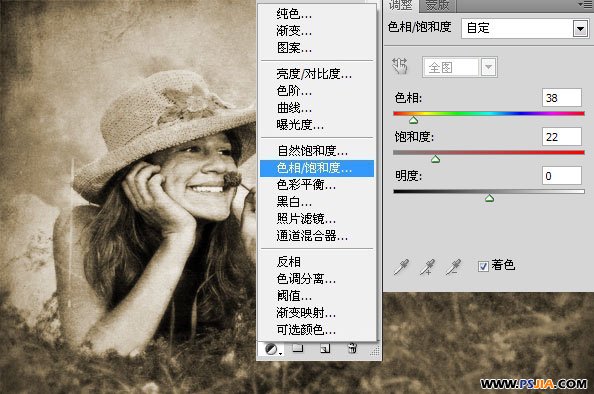
Task: Click the on-image adjustment hand tool
Action: [400, 66]
